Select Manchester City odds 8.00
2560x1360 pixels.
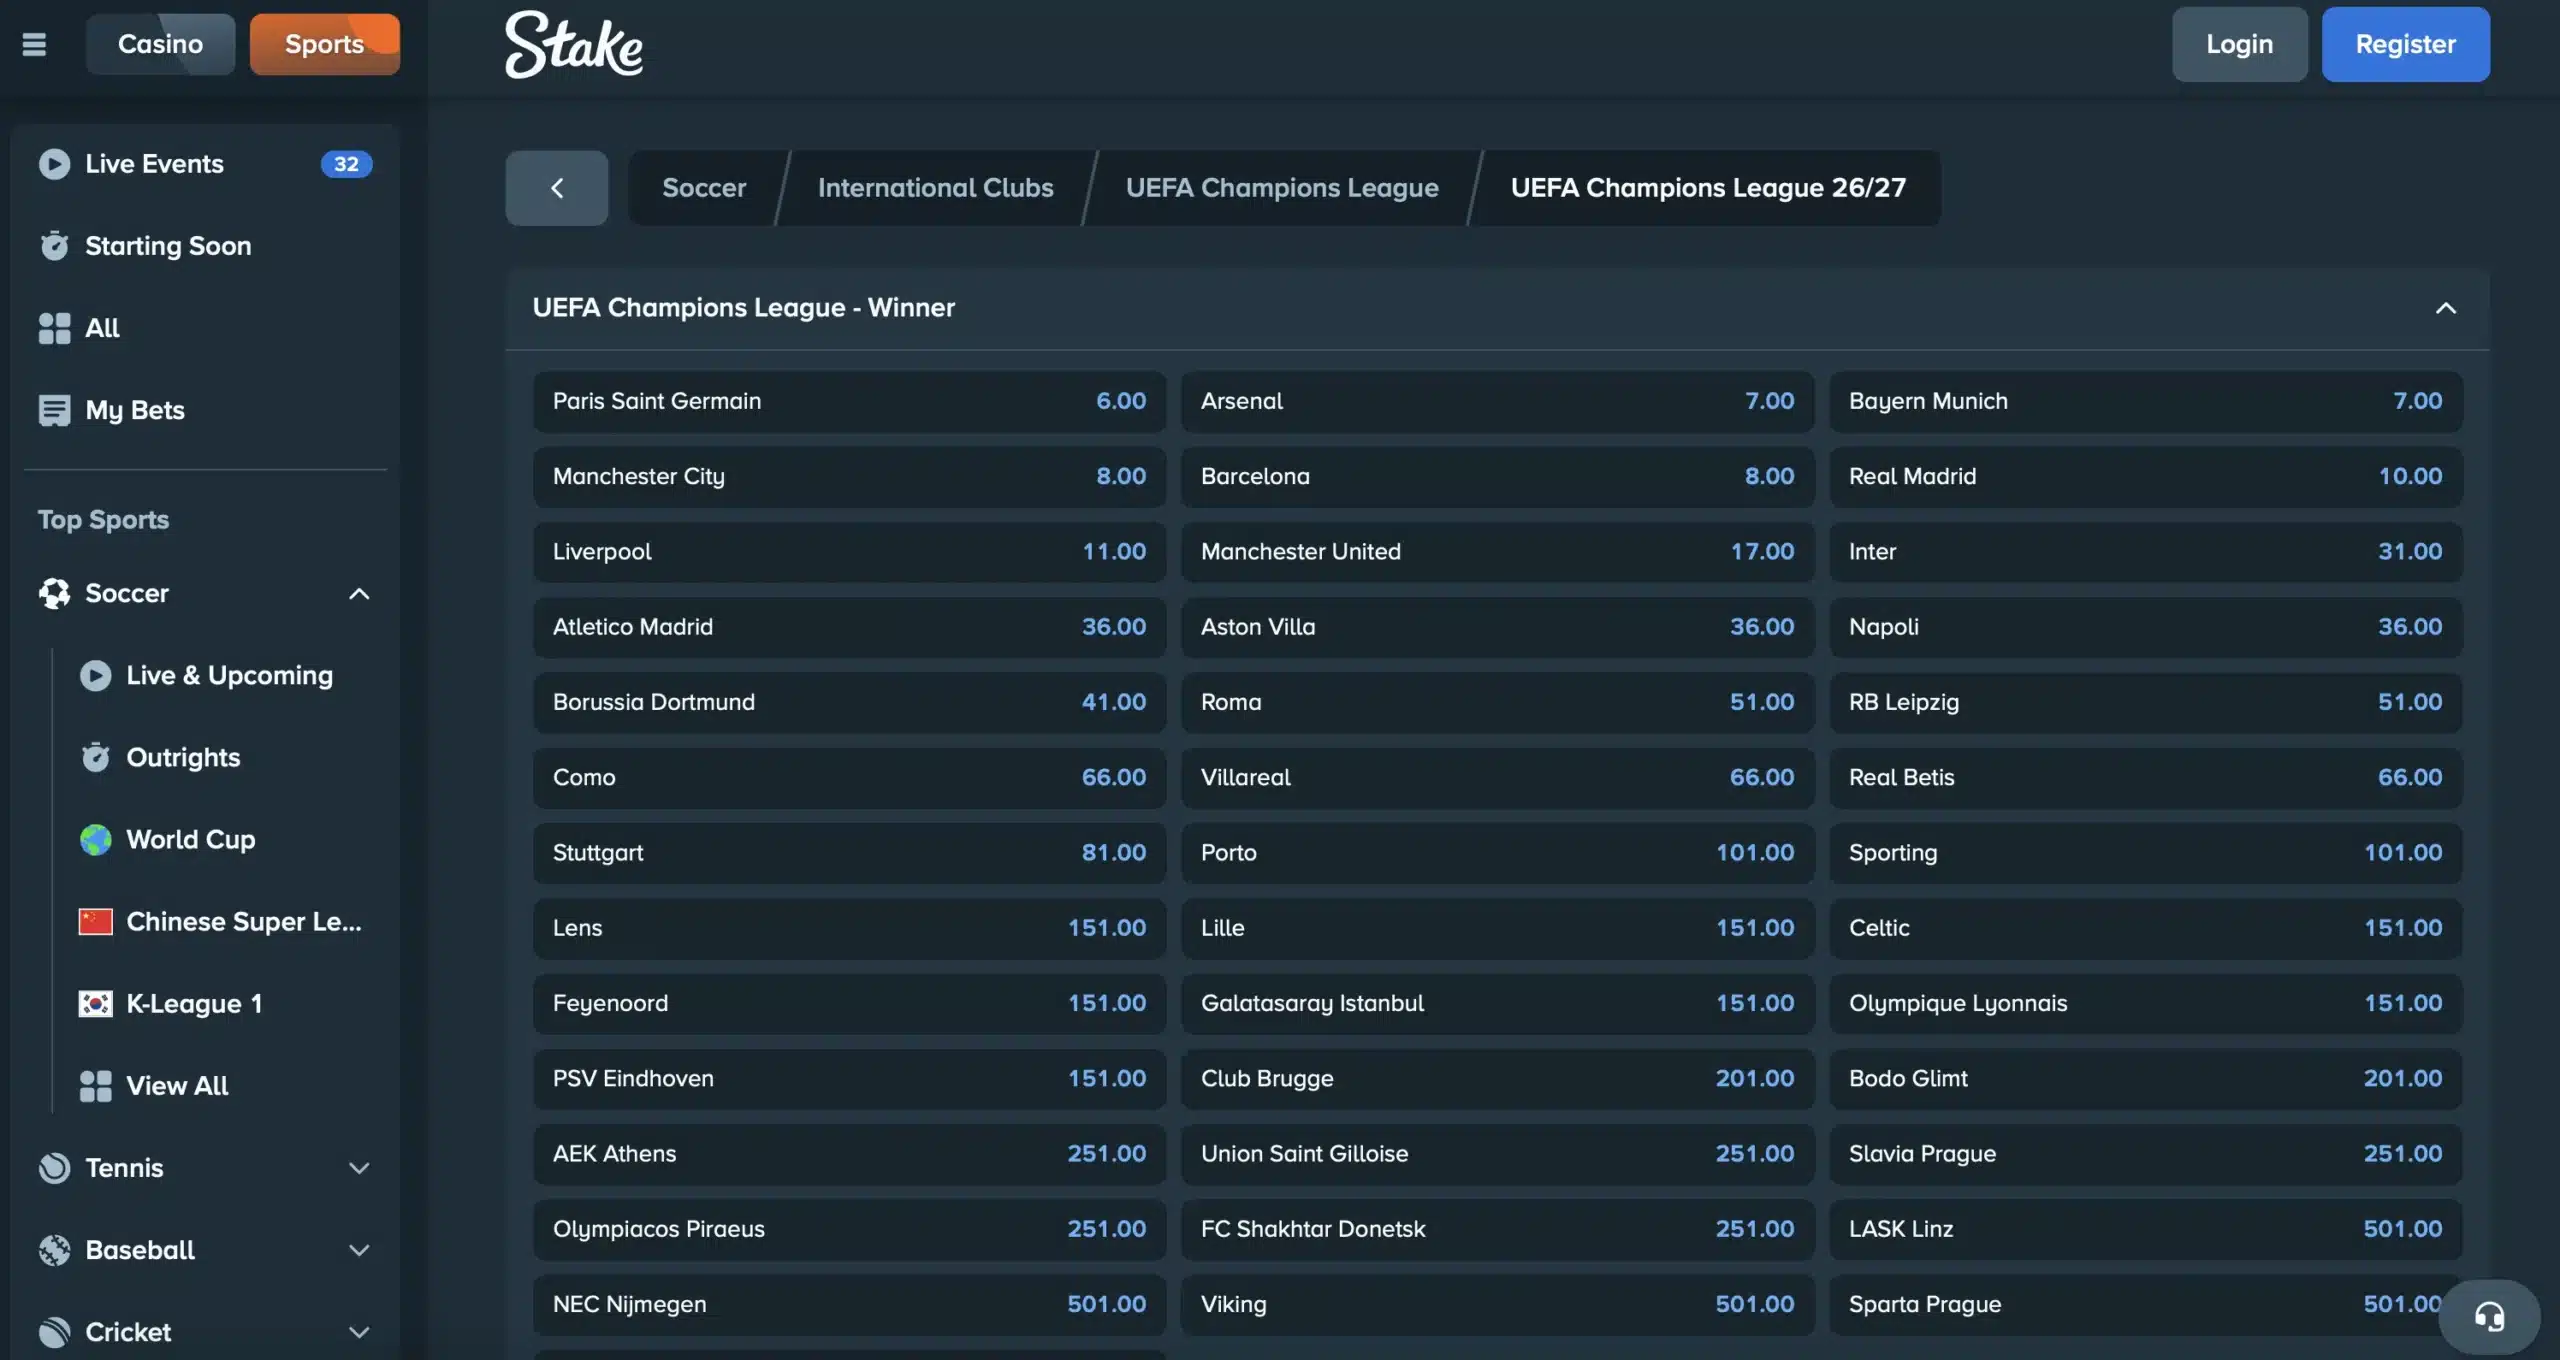(x=849, y=476)
